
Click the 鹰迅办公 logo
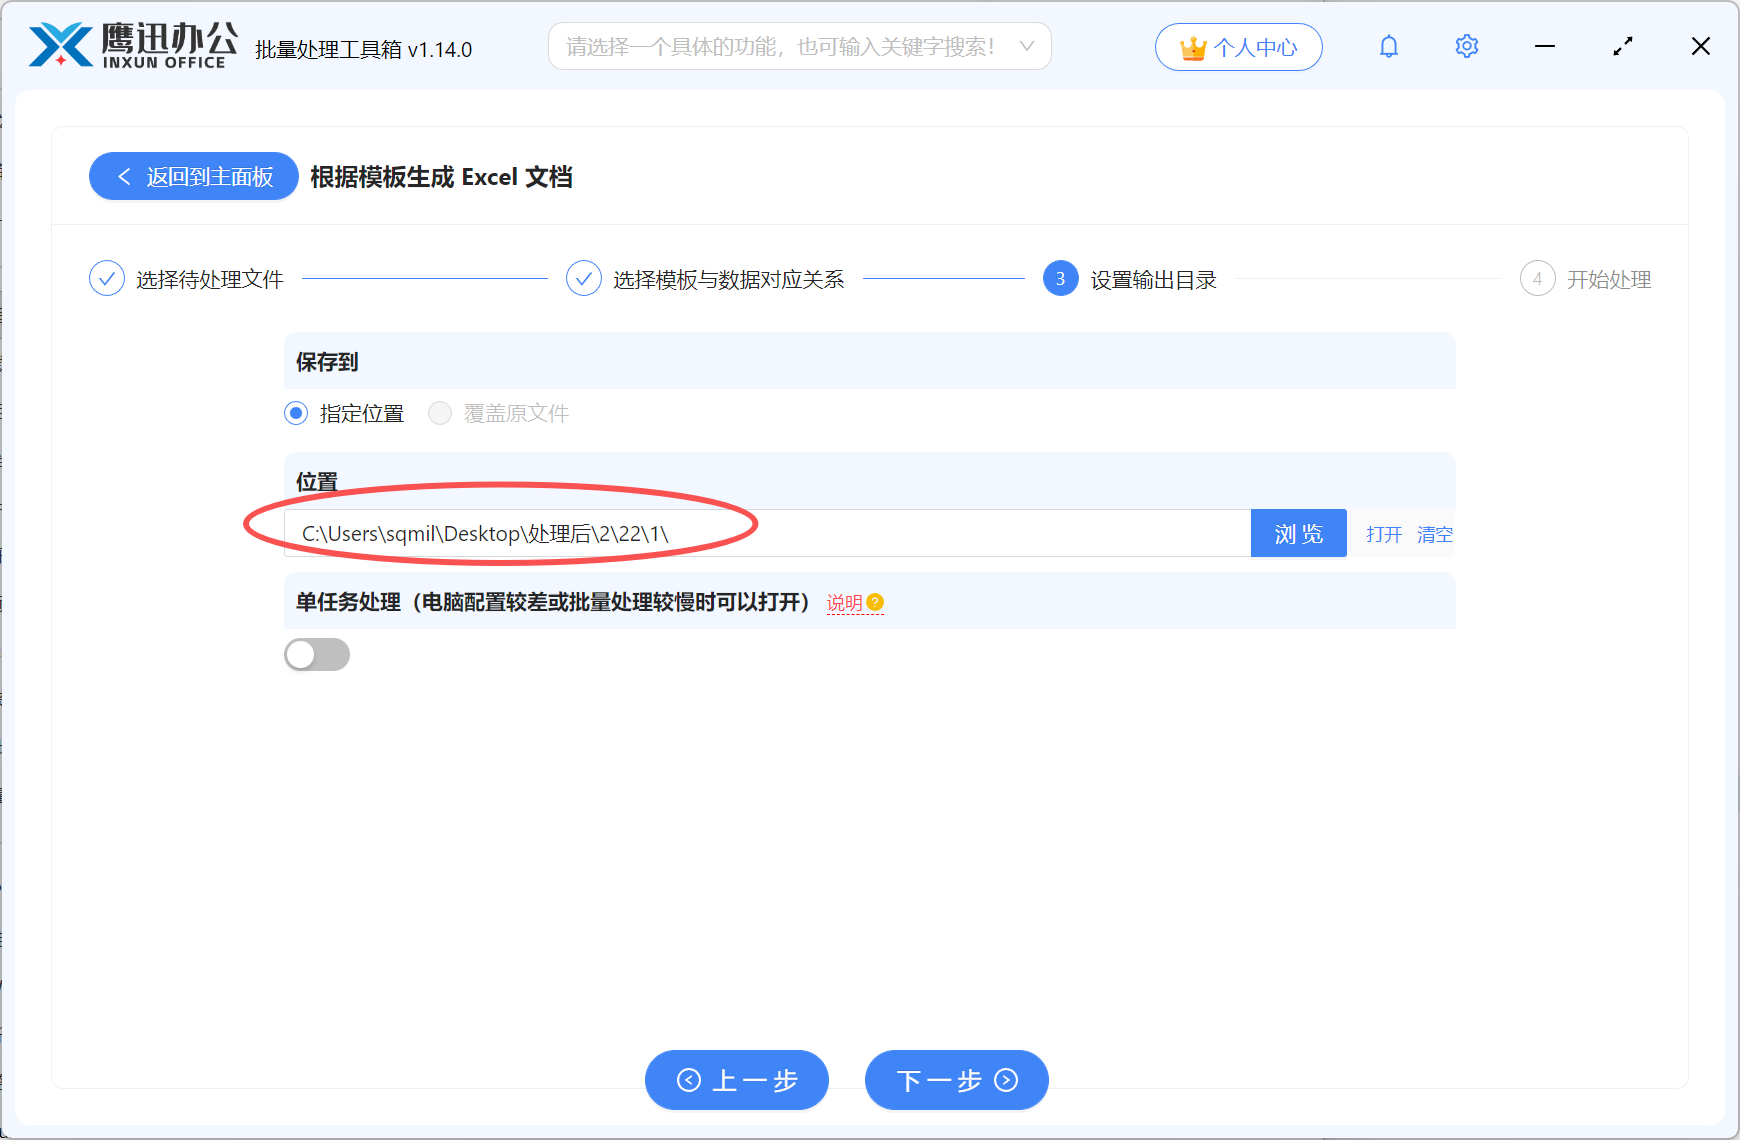pyautogui.click(x=130, y=44)
